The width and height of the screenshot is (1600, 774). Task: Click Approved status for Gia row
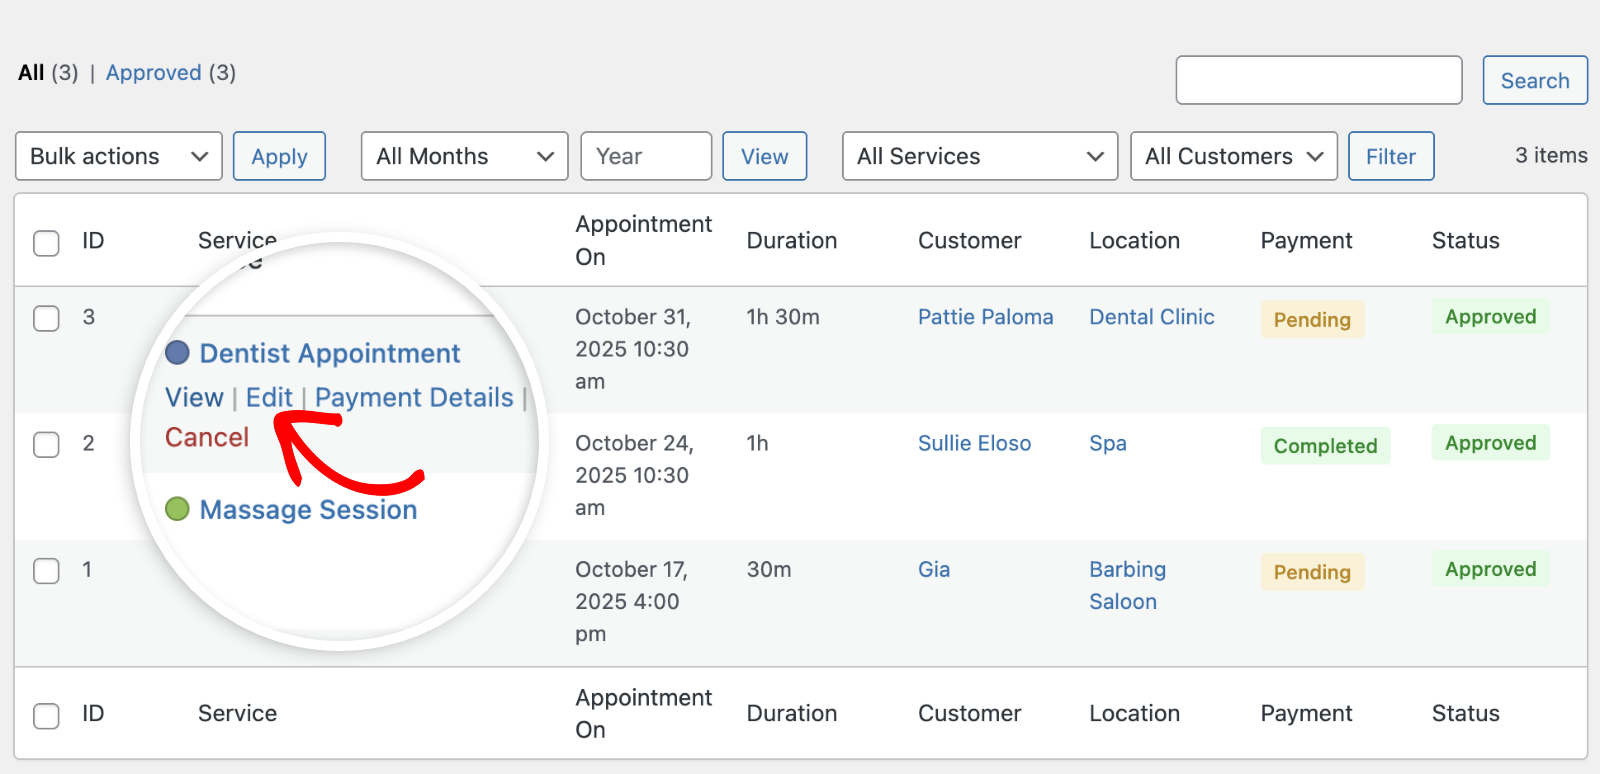click(1490, 569)
